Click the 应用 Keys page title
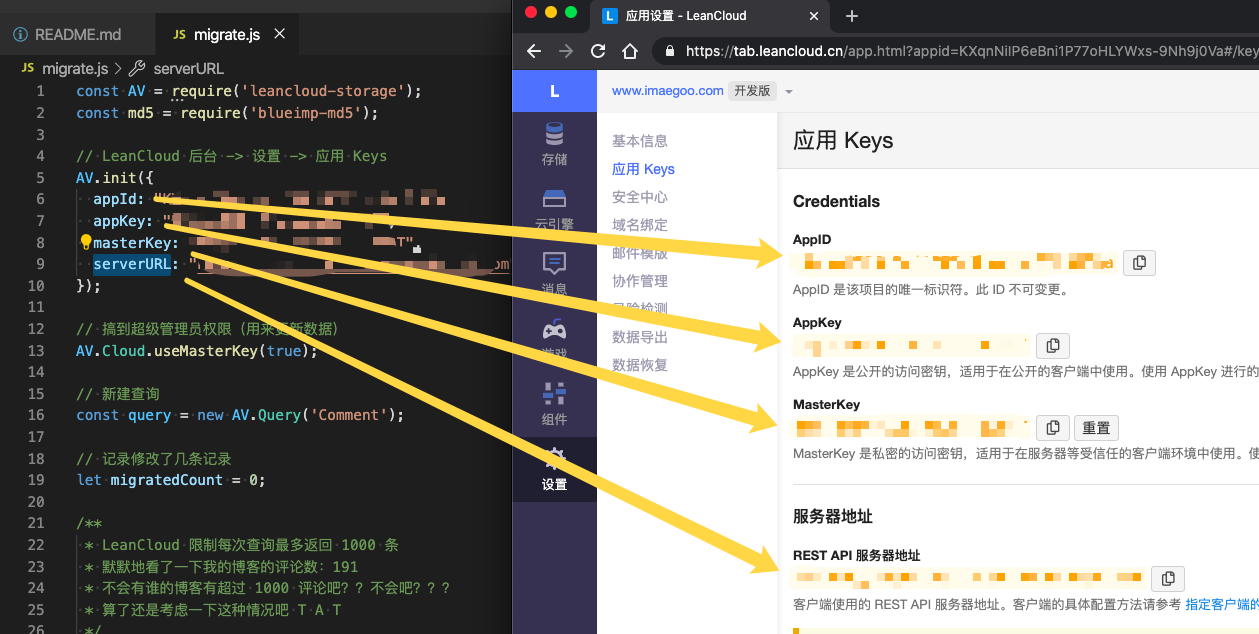 pyautogui.click(x=843, y=140)
